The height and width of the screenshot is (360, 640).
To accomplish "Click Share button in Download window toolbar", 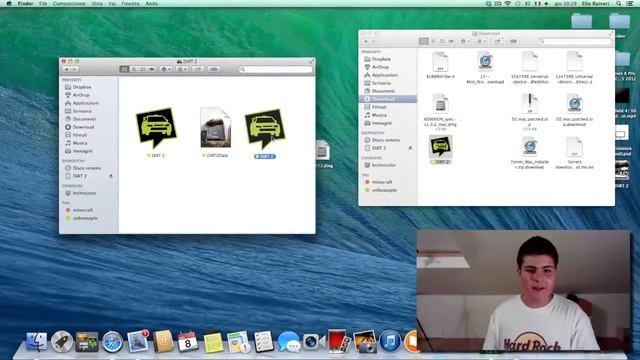I will (x=498, y=41).
